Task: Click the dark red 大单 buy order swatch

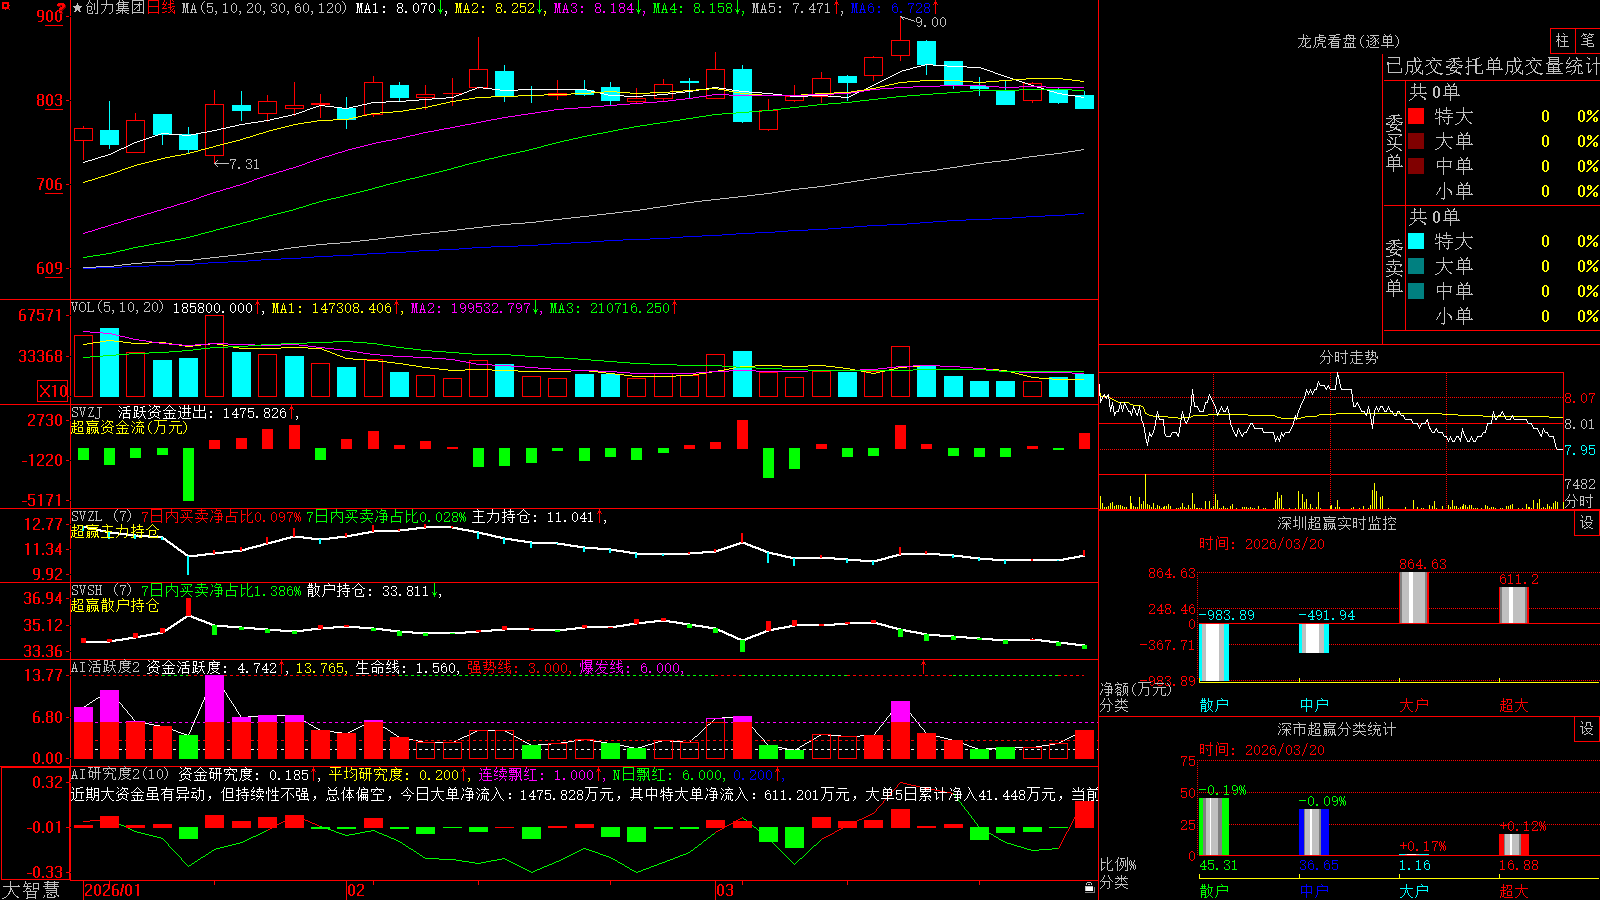Action: point(1416,141)
